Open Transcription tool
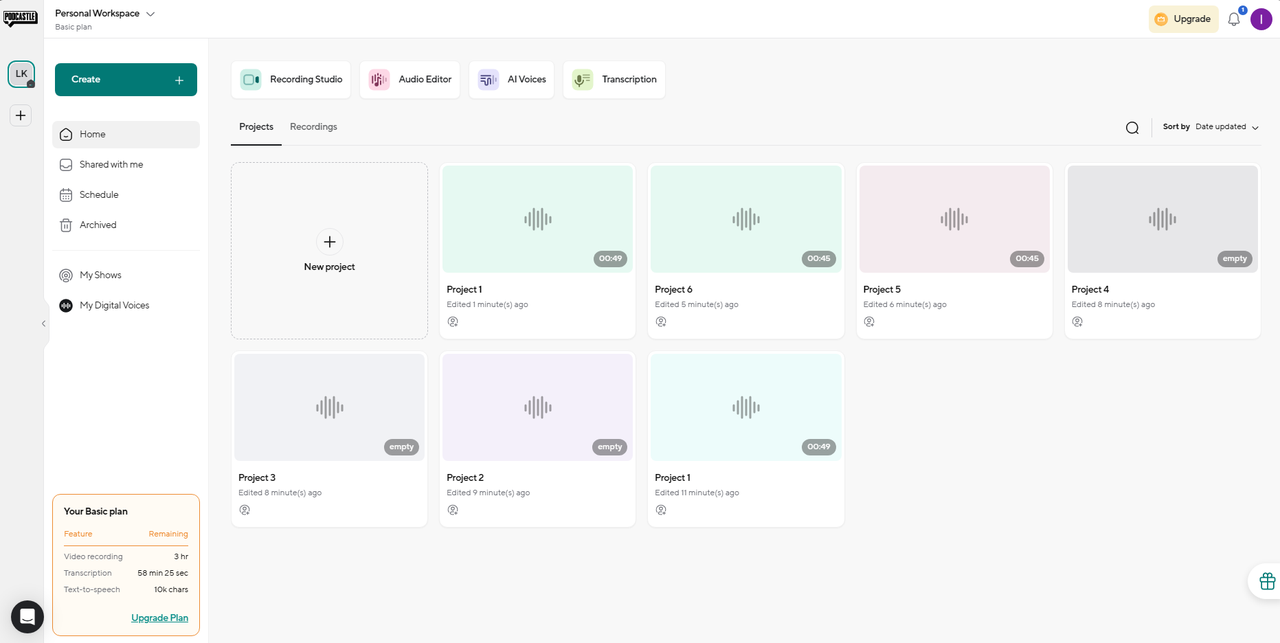 (614, 80)
